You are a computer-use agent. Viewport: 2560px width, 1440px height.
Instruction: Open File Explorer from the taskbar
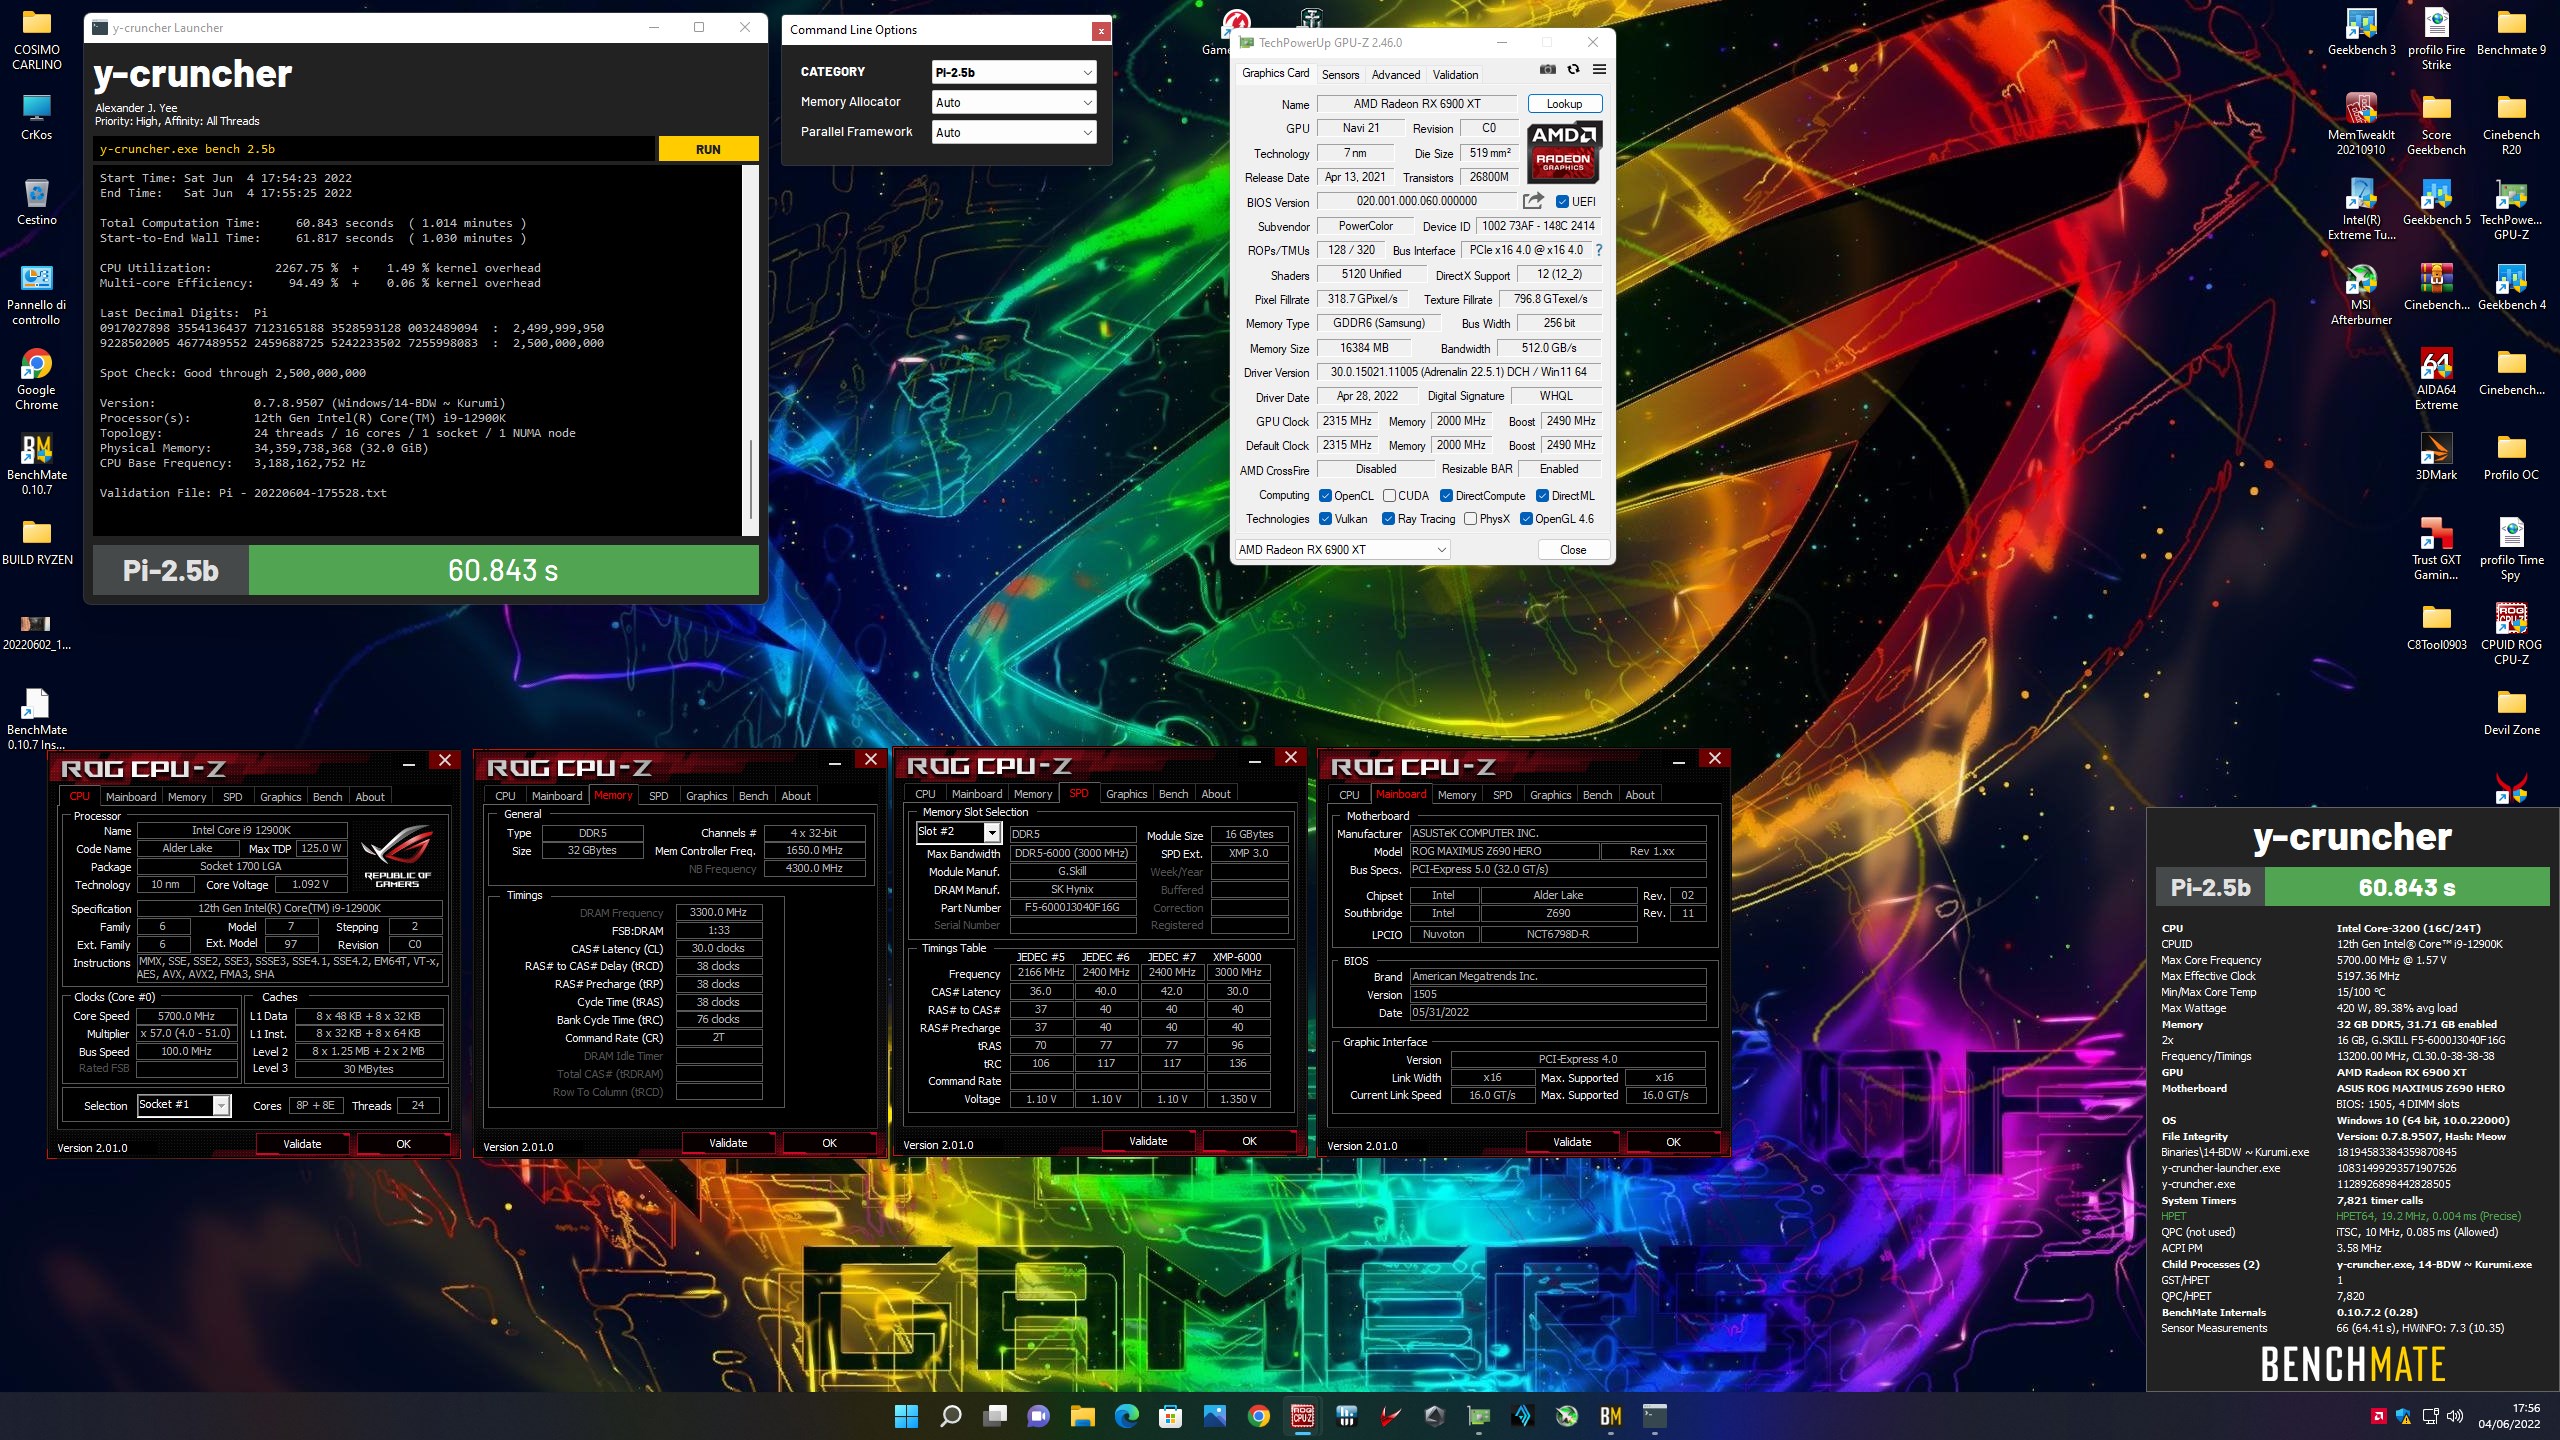coord(1082,1416)
